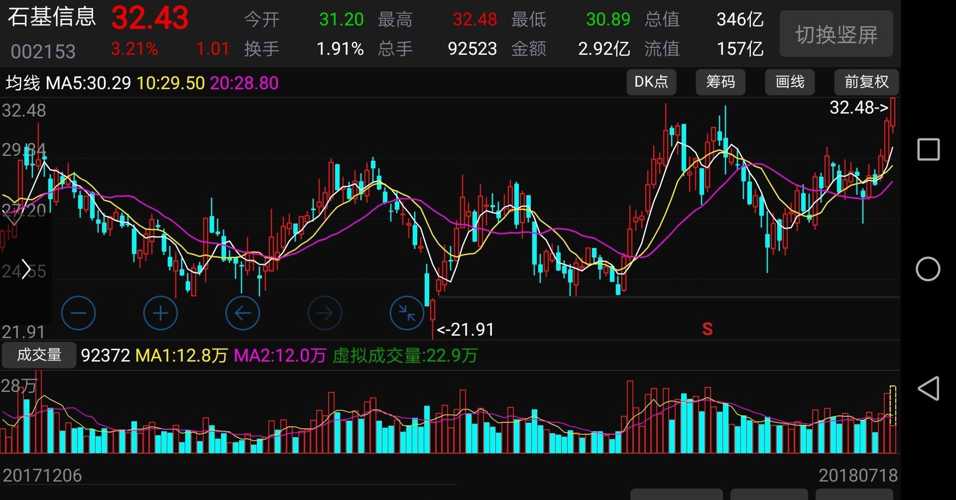Screen dimensions: 956x500
Task: Tap MA5:30.29 moving average label
Action: pyautogui.click(x=88, y=83)
